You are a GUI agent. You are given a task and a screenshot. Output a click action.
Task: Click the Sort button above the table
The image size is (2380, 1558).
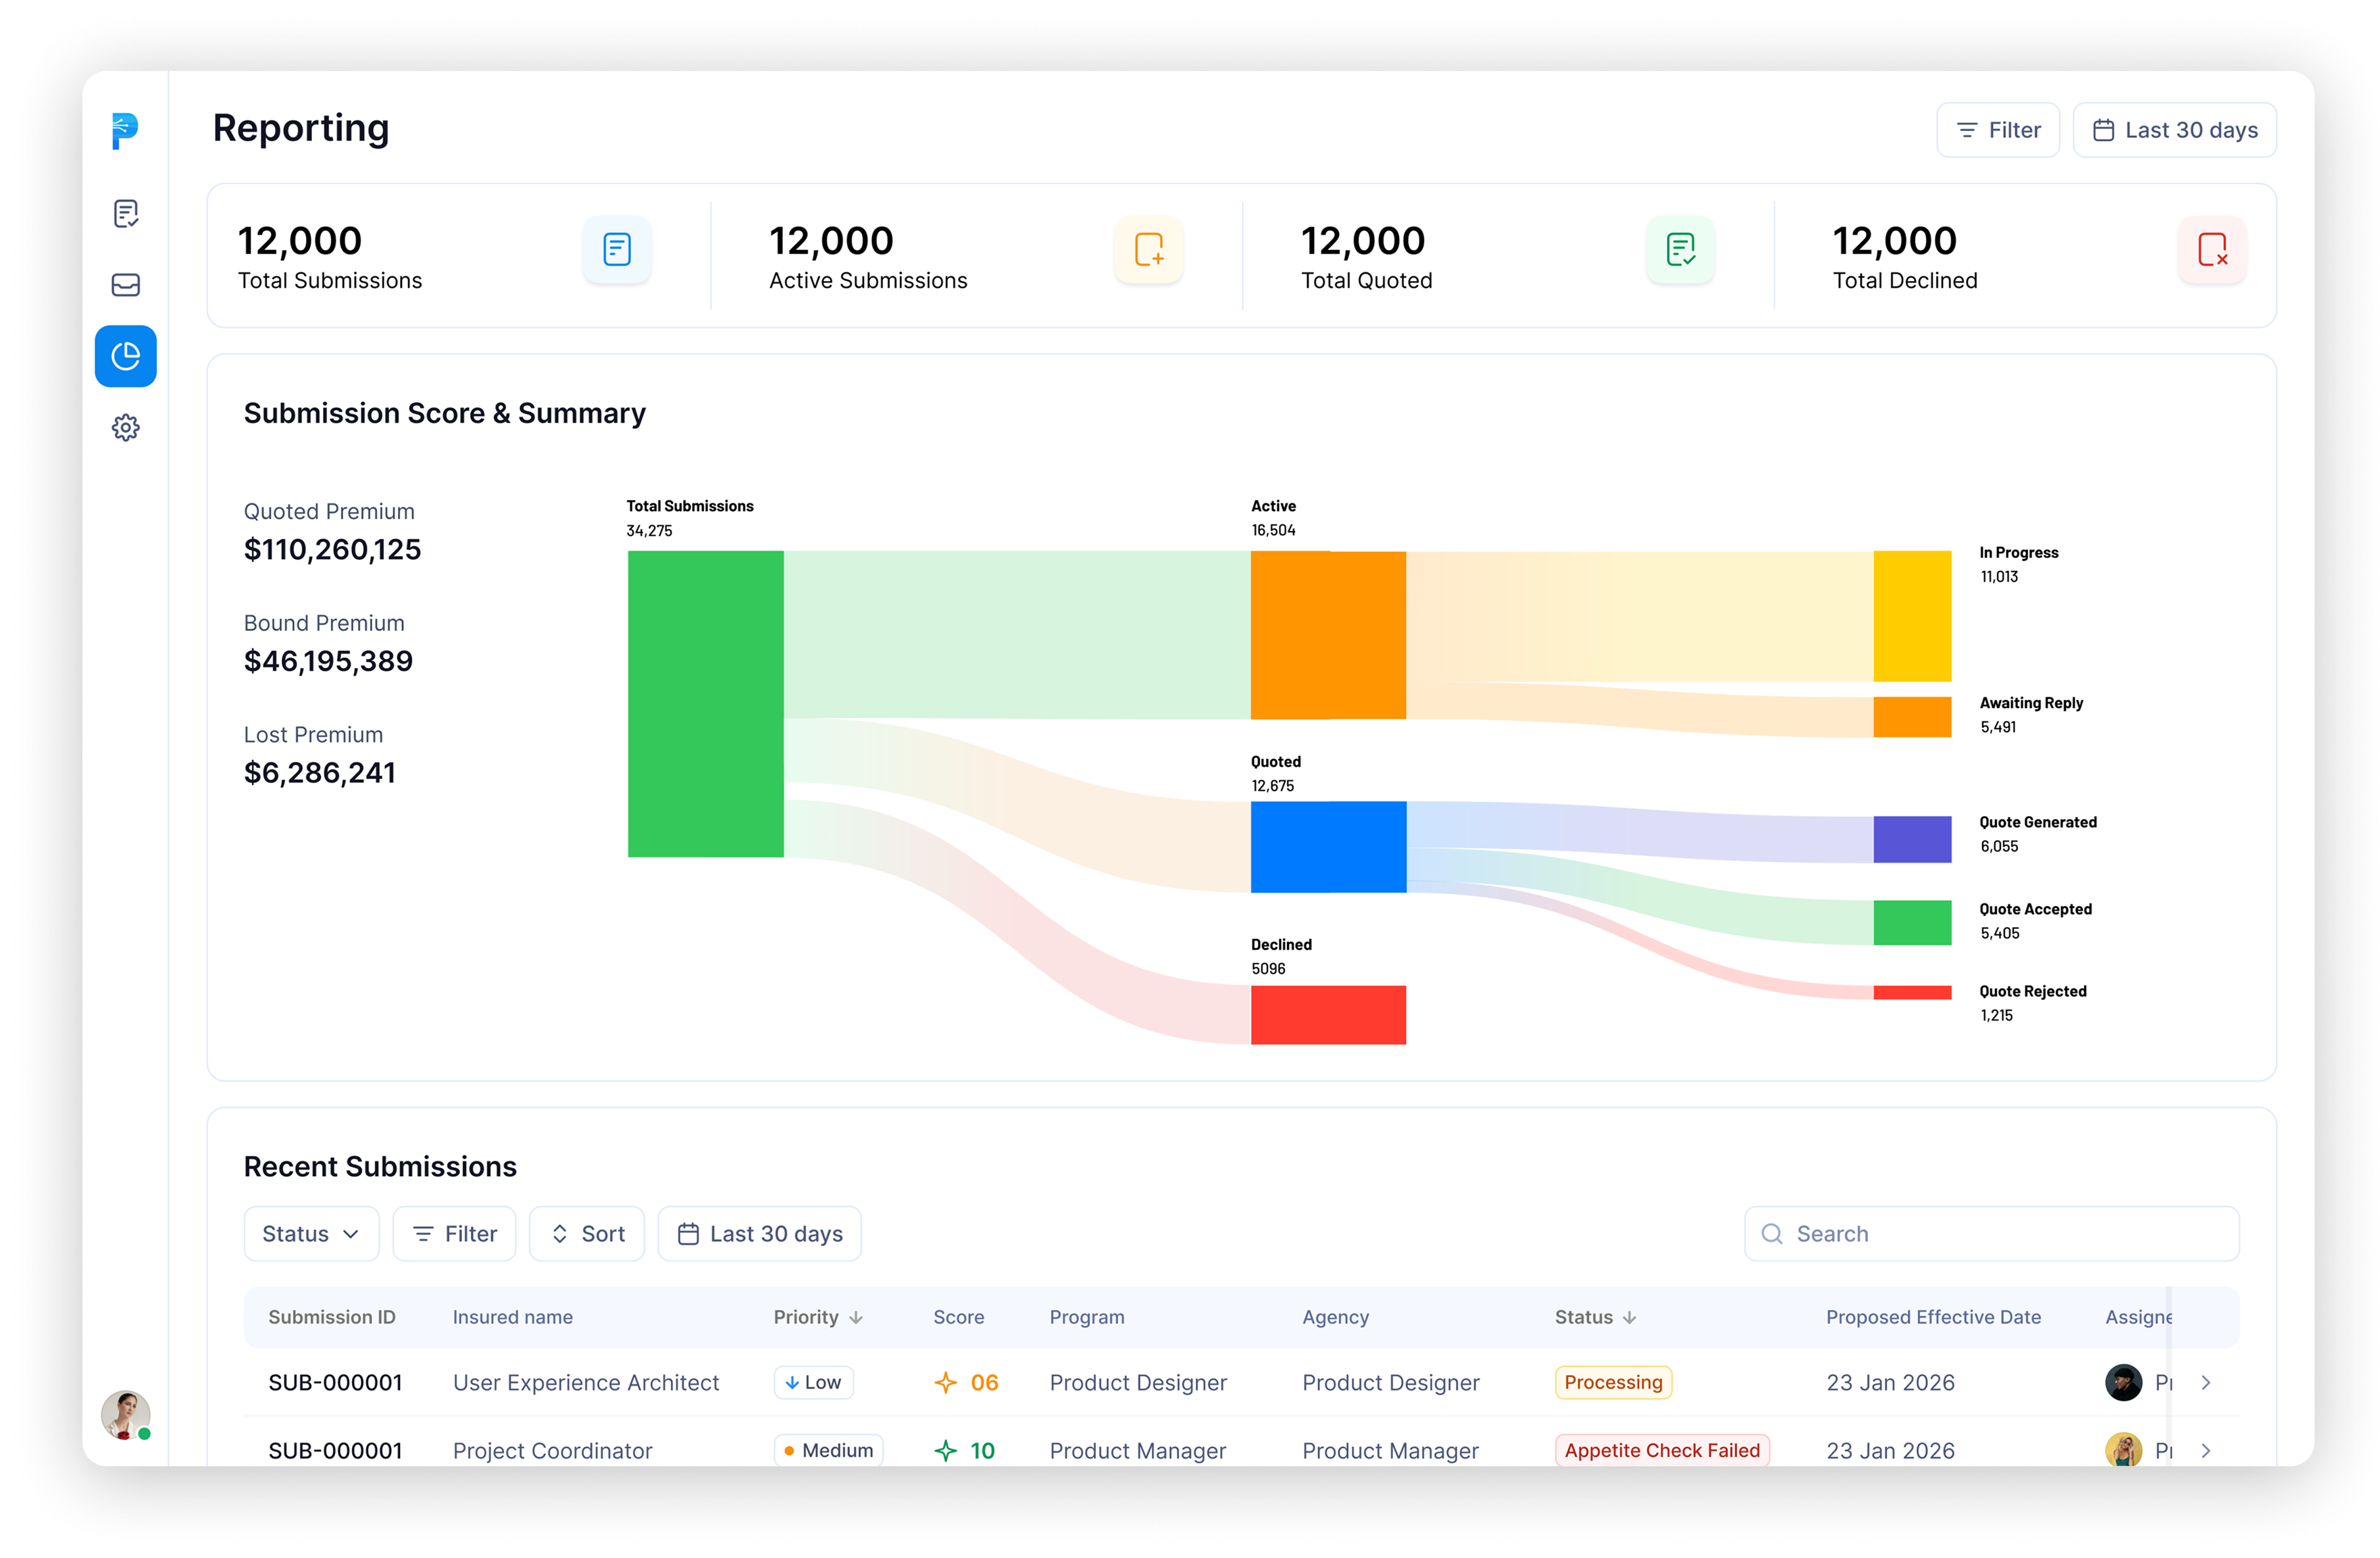pyautogui.click(x=587, y=1233)
